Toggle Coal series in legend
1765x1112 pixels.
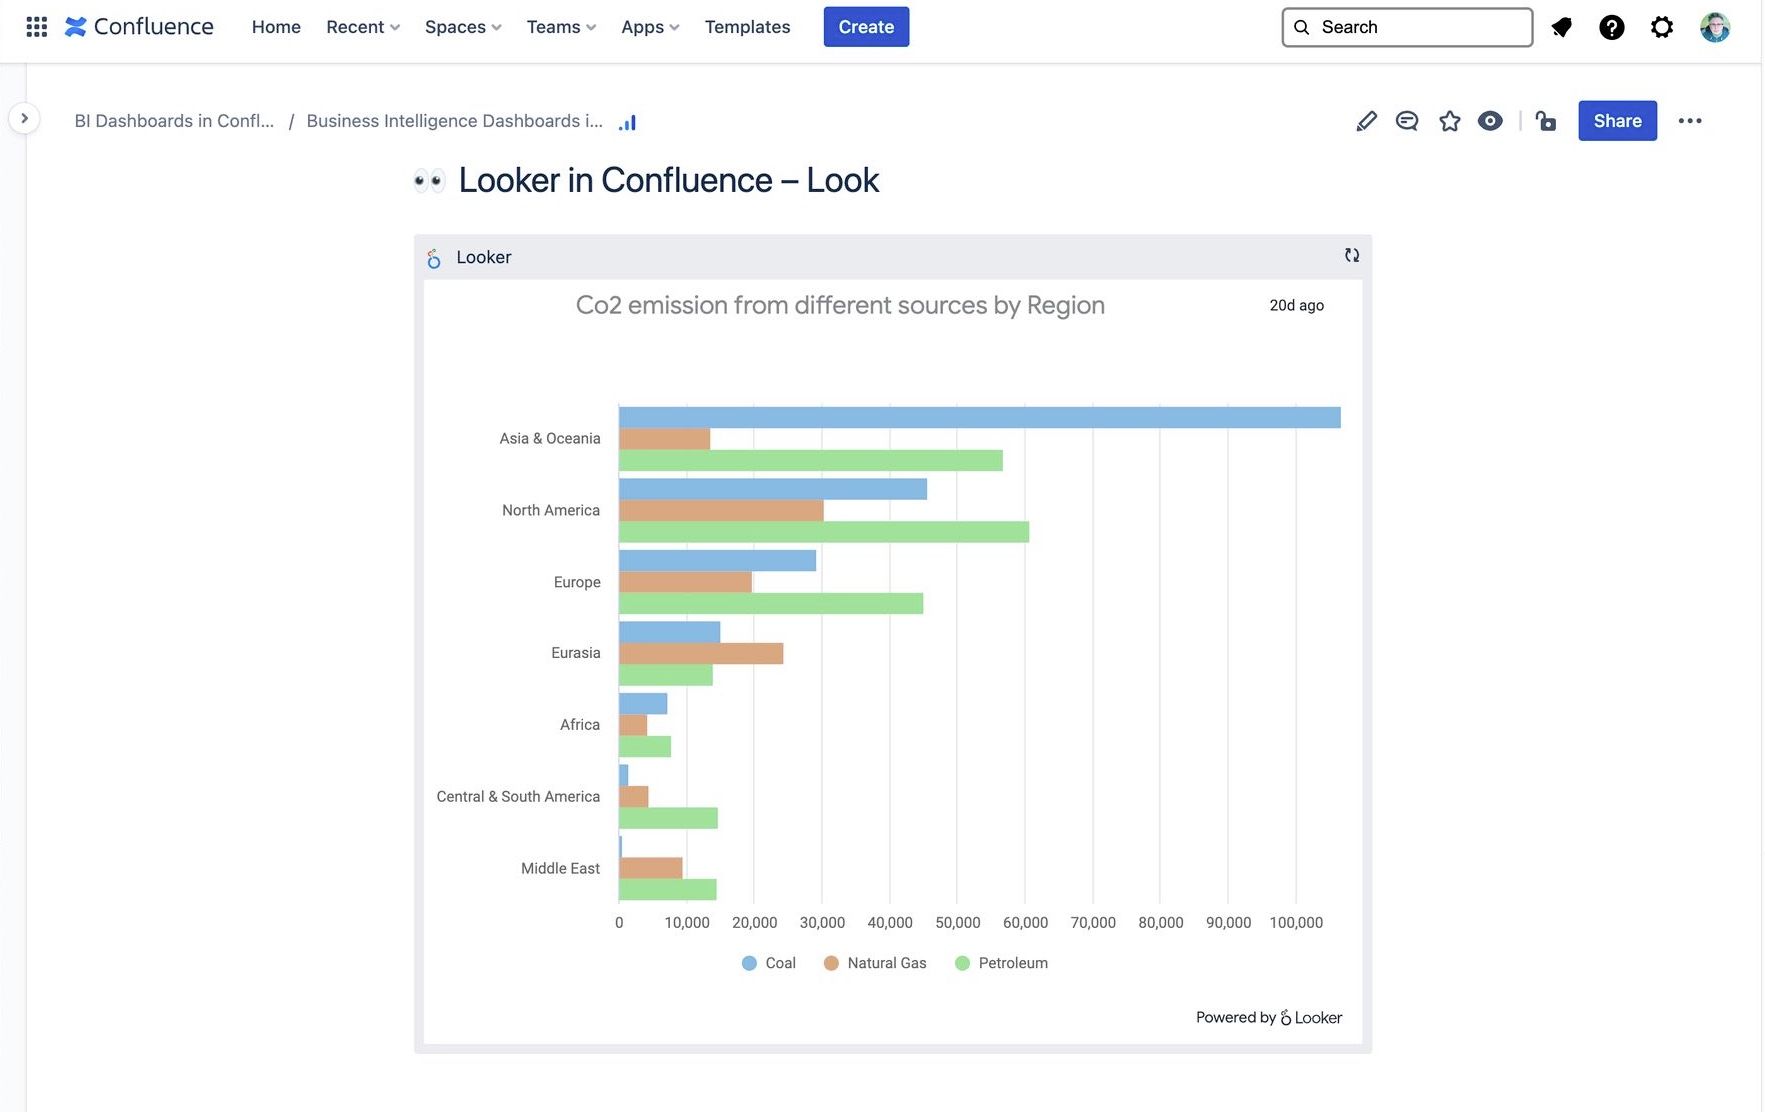click(769, 963)
